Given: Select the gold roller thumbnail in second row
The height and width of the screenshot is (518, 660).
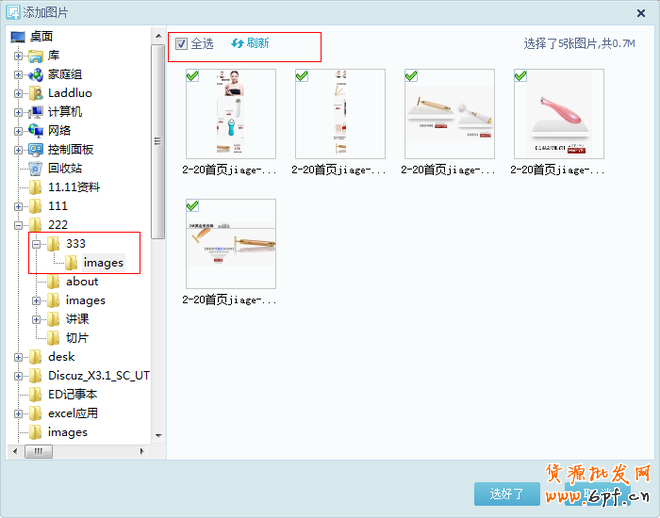Looking at the screenshot, I should click(x=231, y=244).
